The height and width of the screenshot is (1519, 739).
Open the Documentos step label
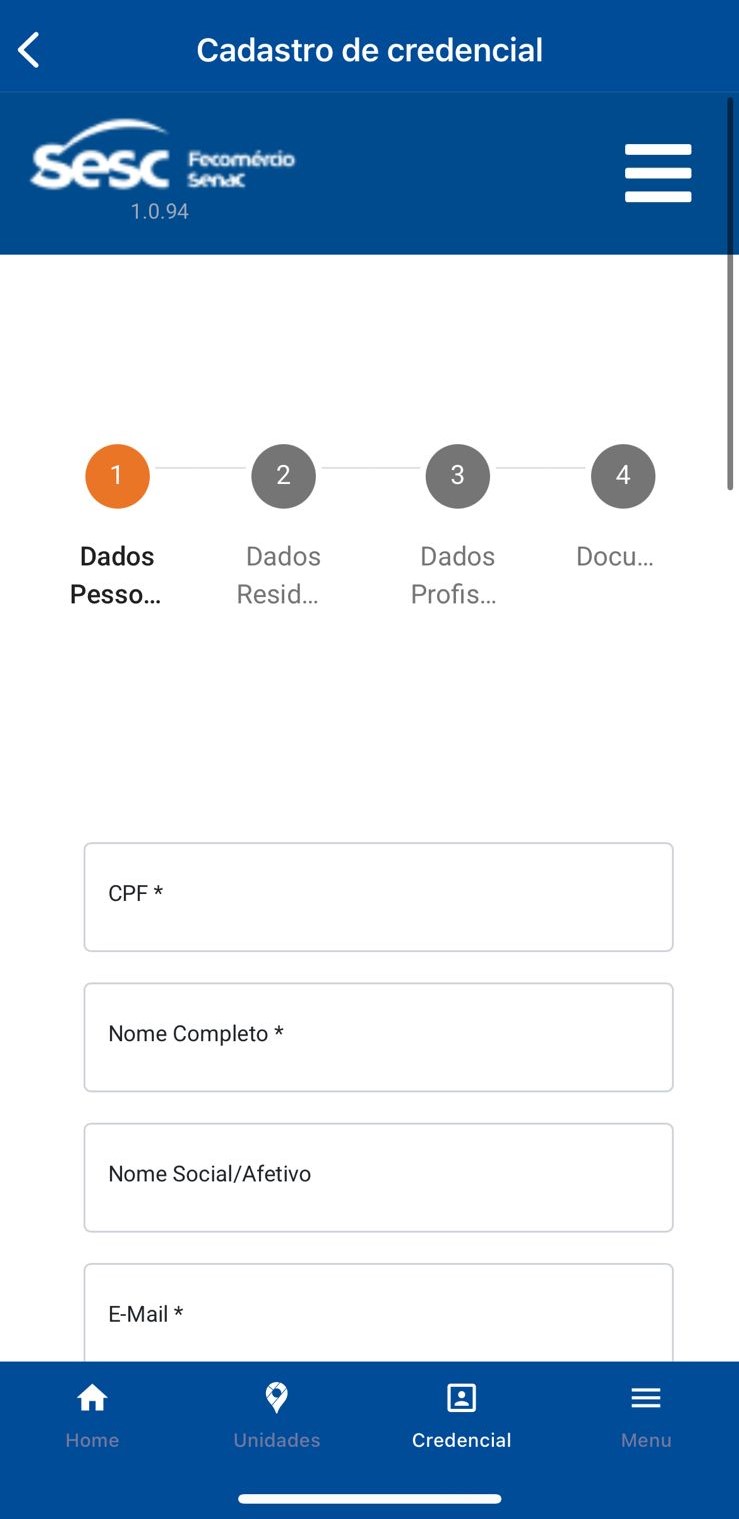(x=615, y=556)
